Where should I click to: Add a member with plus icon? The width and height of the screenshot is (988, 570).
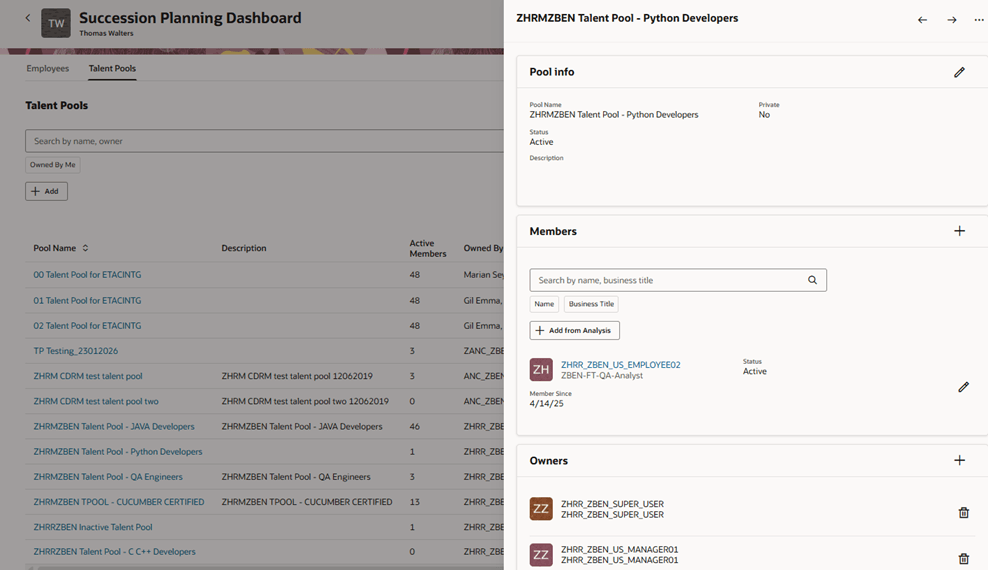[959, 231]
